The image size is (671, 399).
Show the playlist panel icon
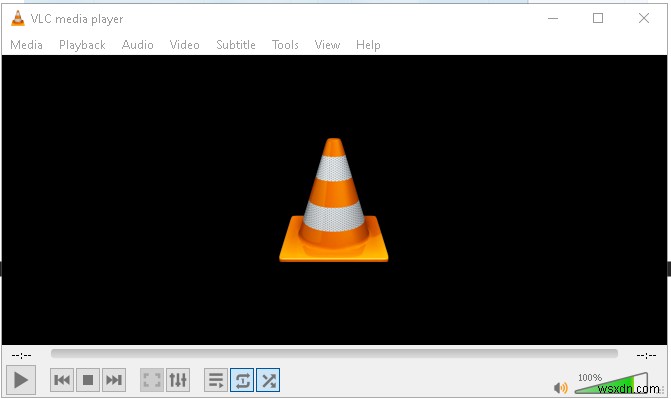(216, 380)
